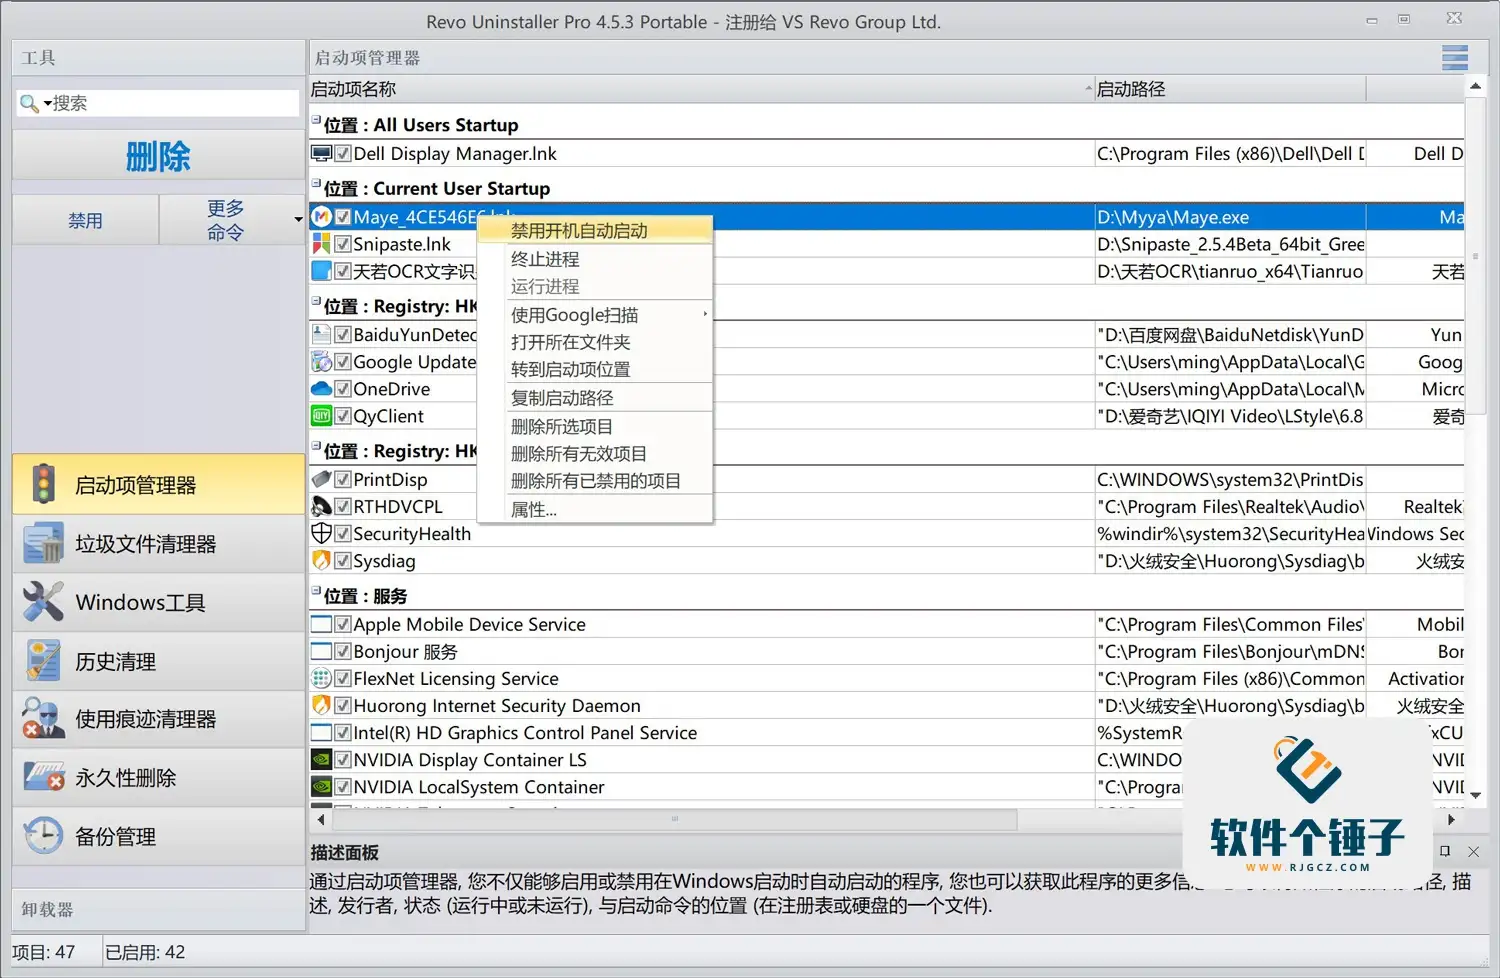Open the hamburger menu icon at top right

[x=1455, y=58]
